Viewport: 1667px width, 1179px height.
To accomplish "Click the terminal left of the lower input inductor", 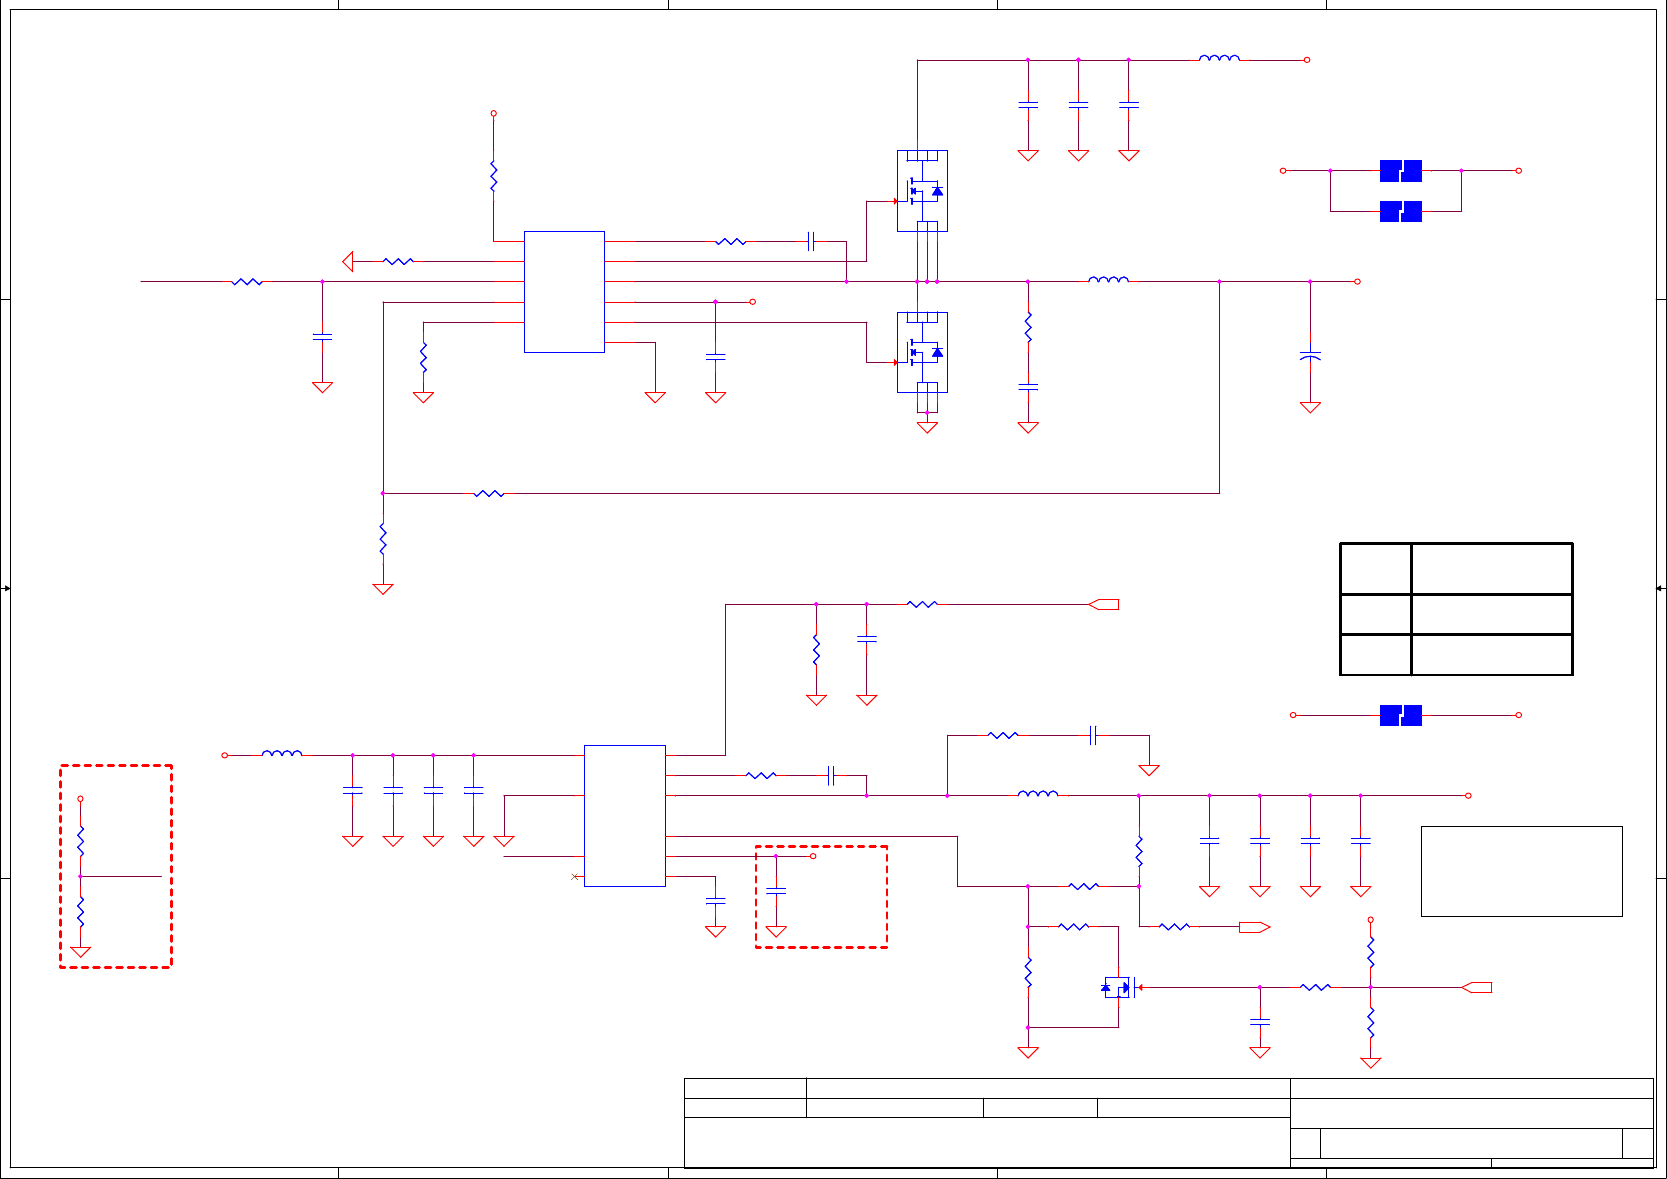I will pos(225,755).
